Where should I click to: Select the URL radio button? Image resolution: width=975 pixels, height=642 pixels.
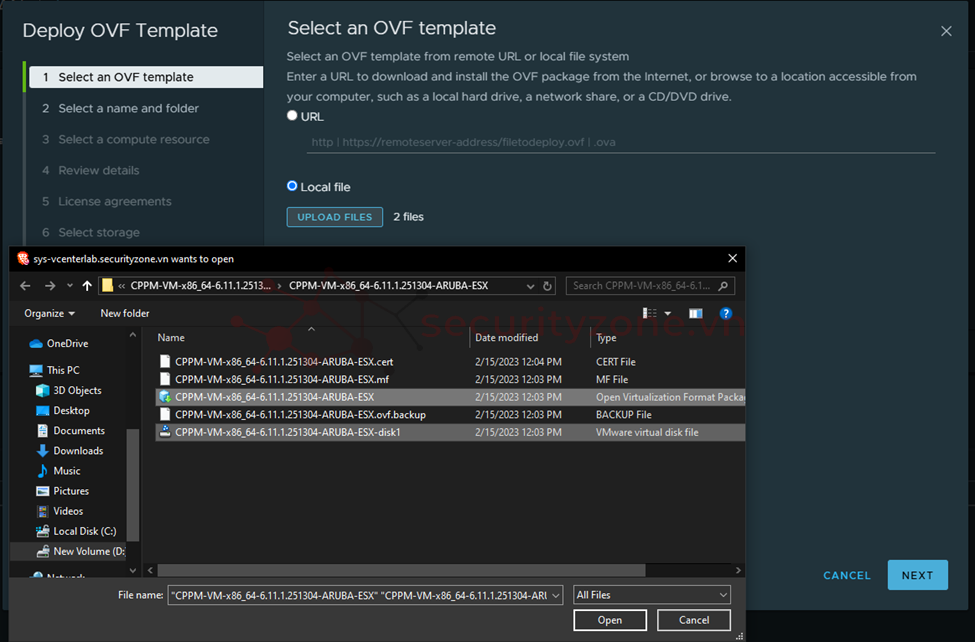pos(292,116)
